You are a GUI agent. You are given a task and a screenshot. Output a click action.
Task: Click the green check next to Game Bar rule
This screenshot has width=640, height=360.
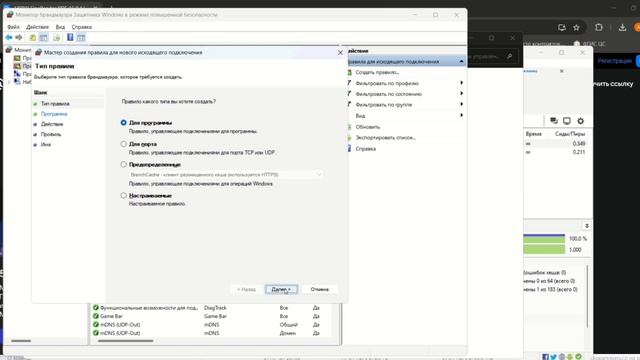[96, 316]
